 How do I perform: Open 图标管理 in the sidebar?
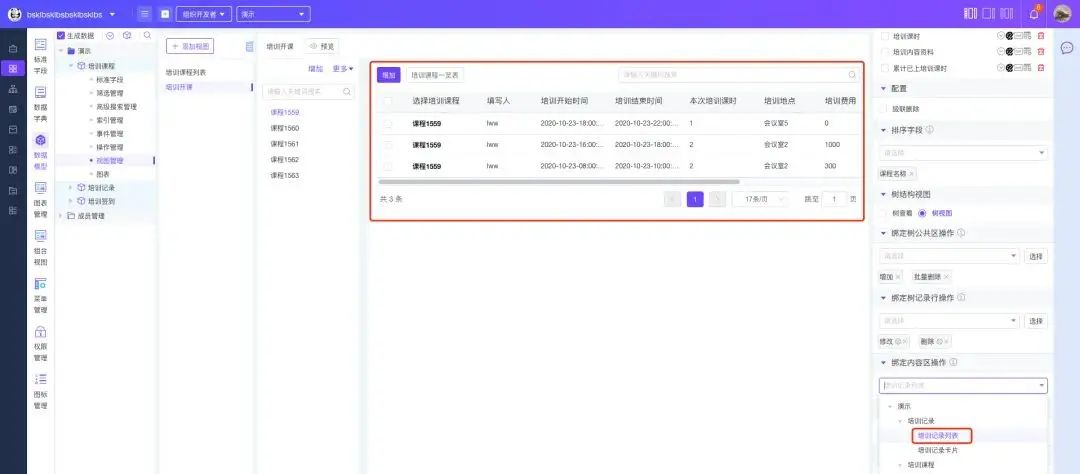[41, 390]
